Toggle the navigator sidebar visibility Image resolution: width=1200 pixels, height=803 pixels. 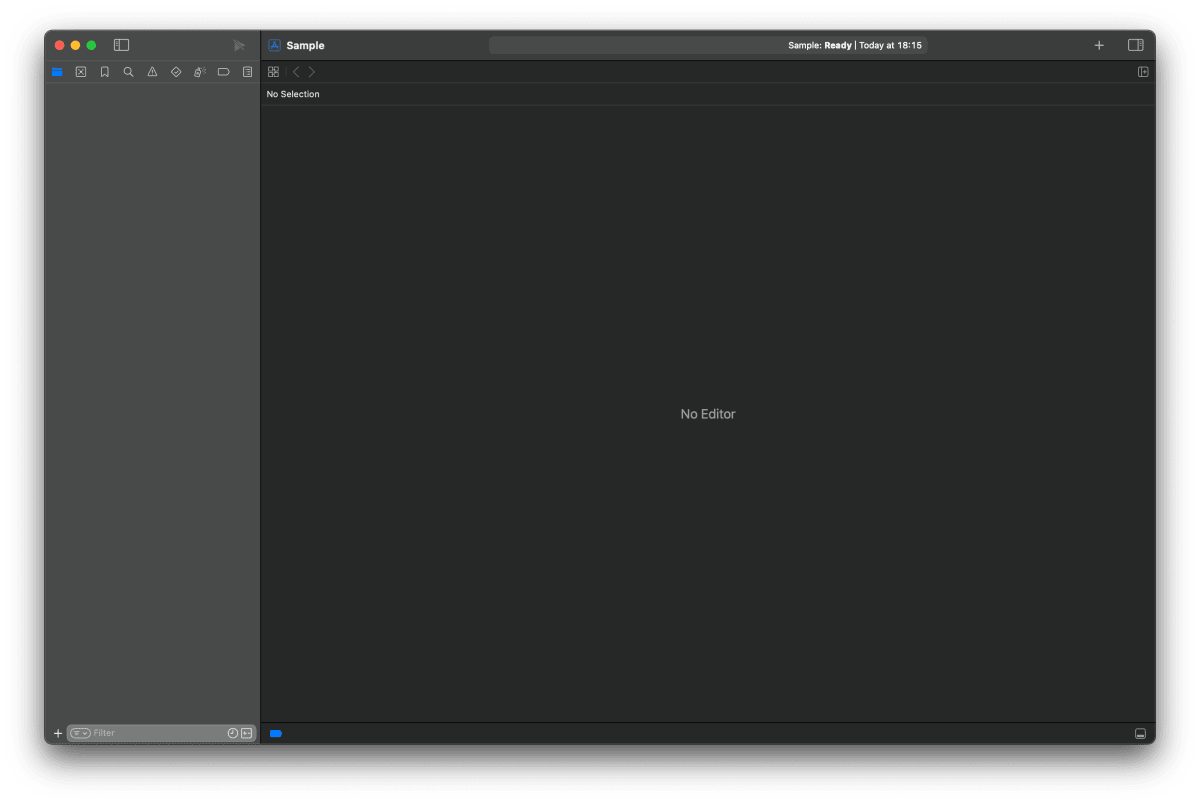pyautogui.click(x=121, y=45)
